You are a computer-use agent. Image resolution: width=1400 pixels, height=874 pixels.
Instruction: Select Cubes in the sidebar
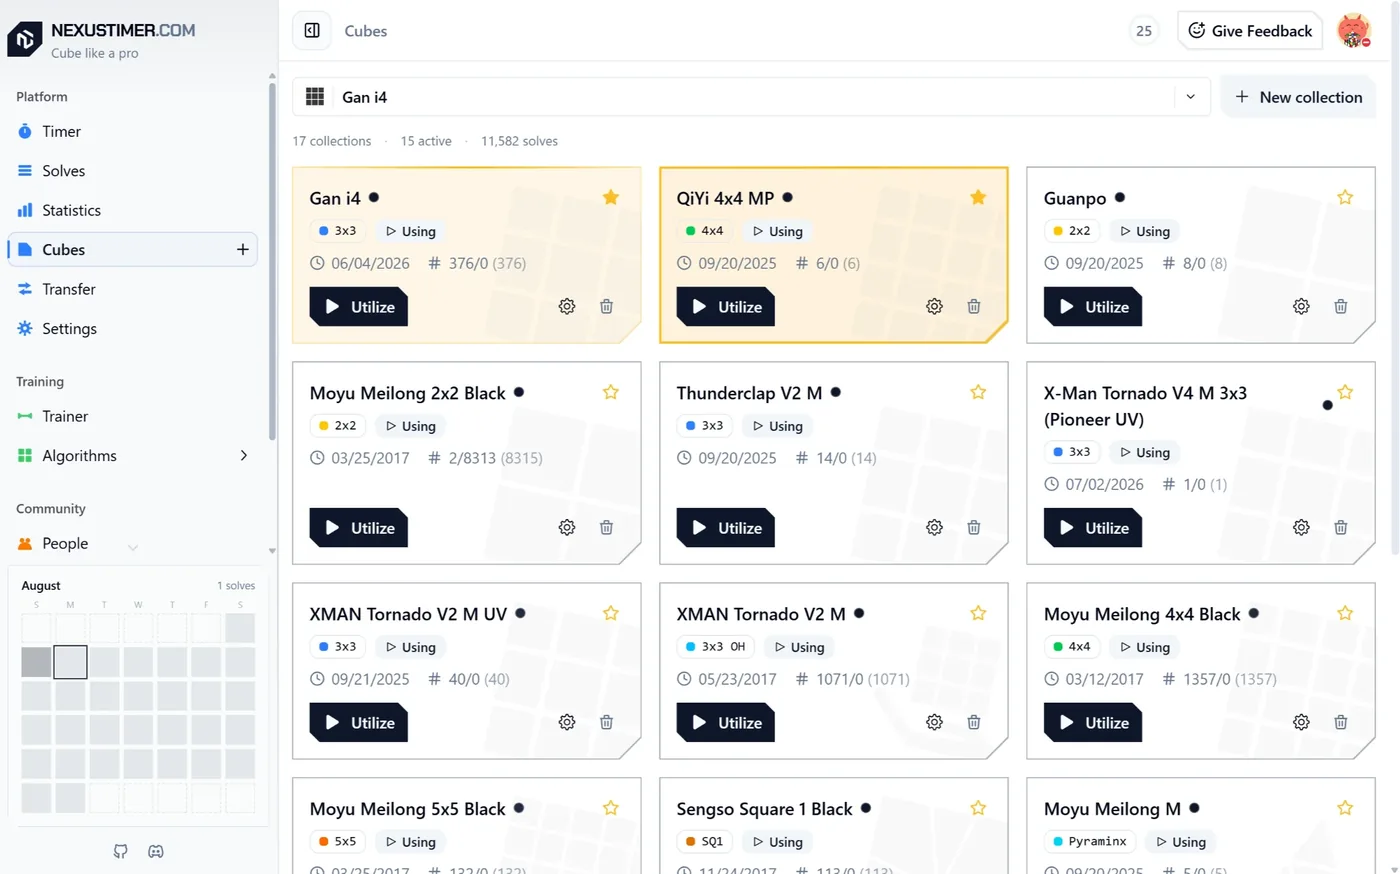click(x=133, y=250)
